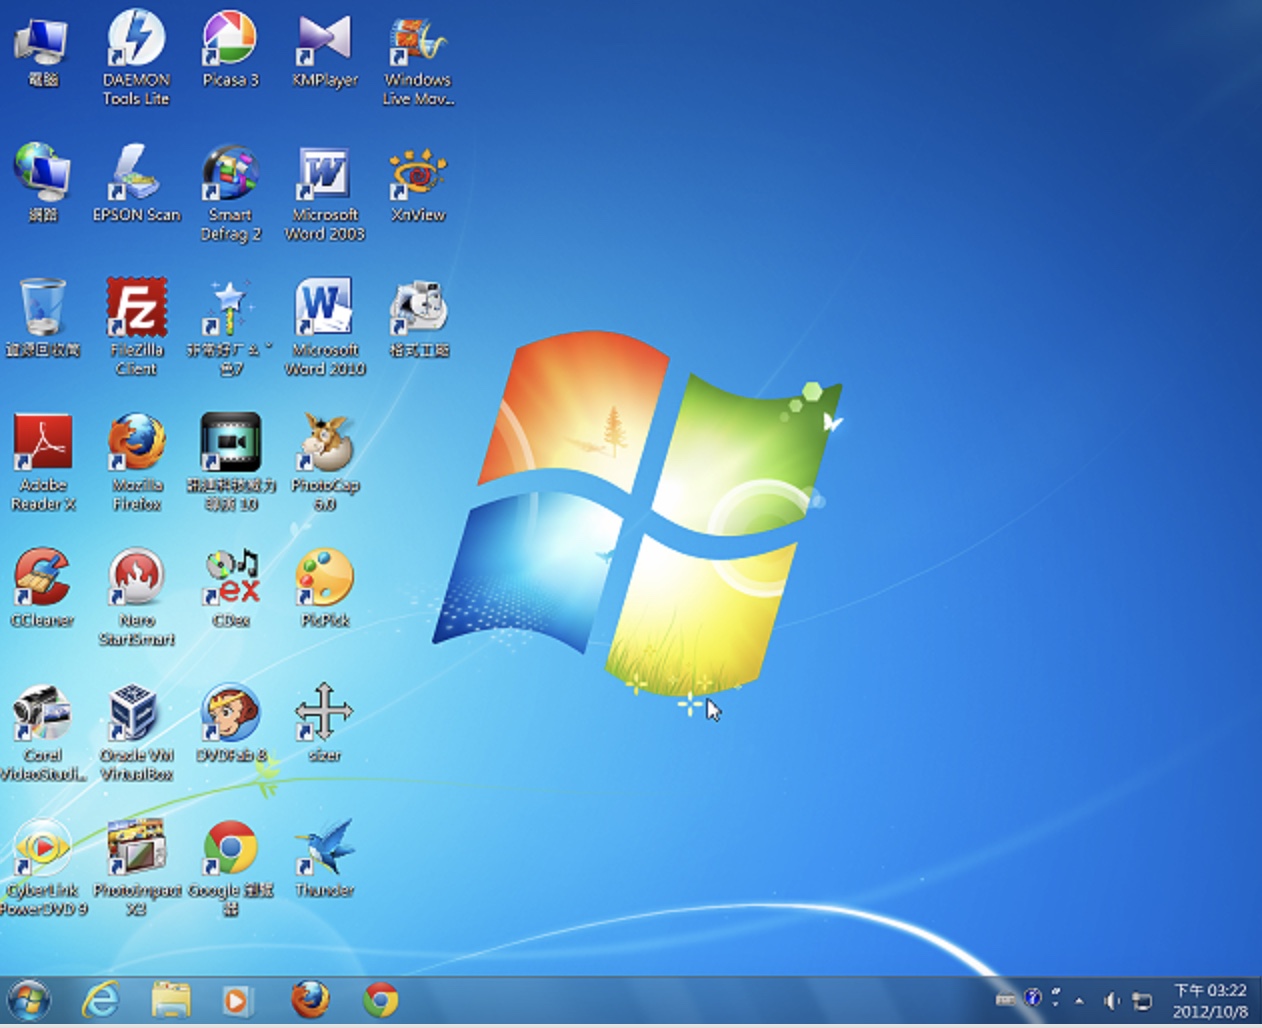Select the 網路 network desktop icon
The width and height of the screenshot is (1262, 1028).
[x=42, y=184]
